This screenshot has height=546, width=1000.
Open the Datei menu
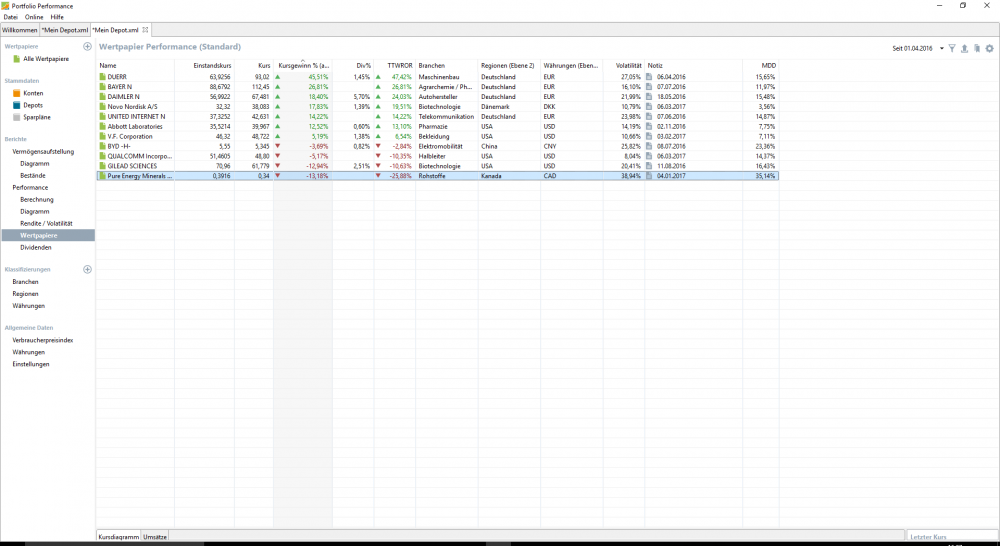(11, 17)
